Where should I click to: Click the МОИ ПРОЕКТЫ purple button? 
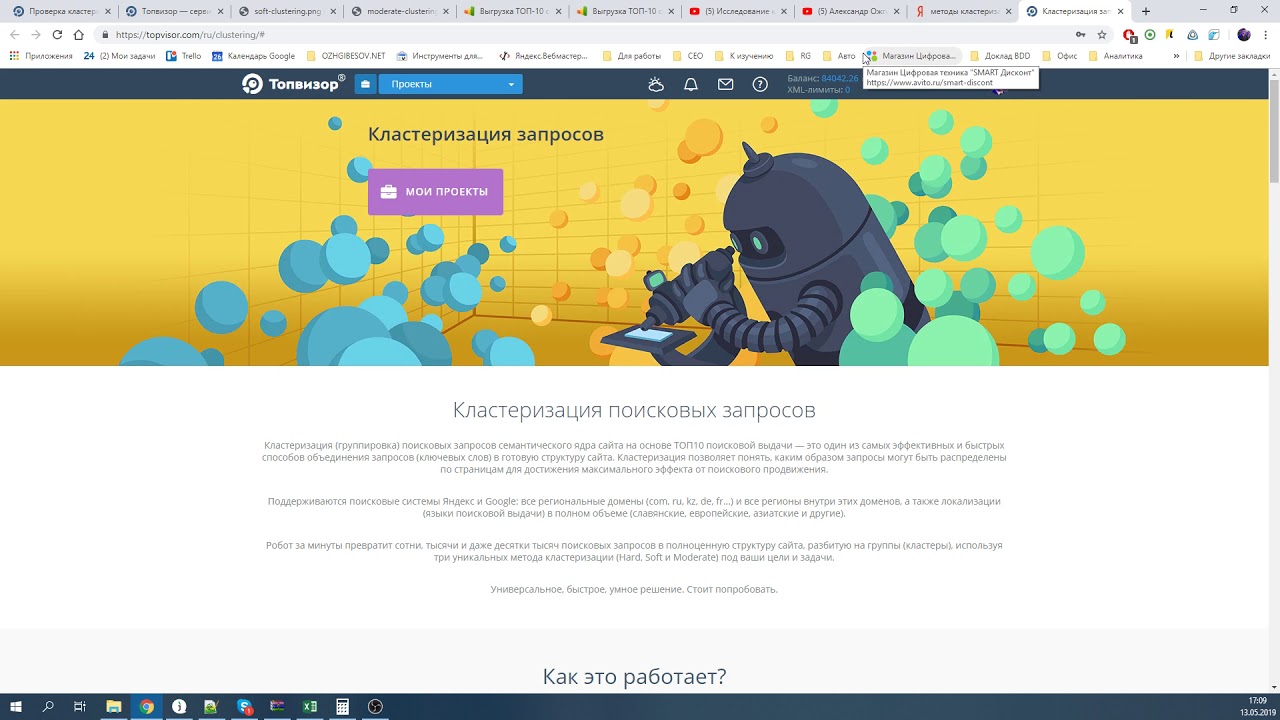coord(435,192)
